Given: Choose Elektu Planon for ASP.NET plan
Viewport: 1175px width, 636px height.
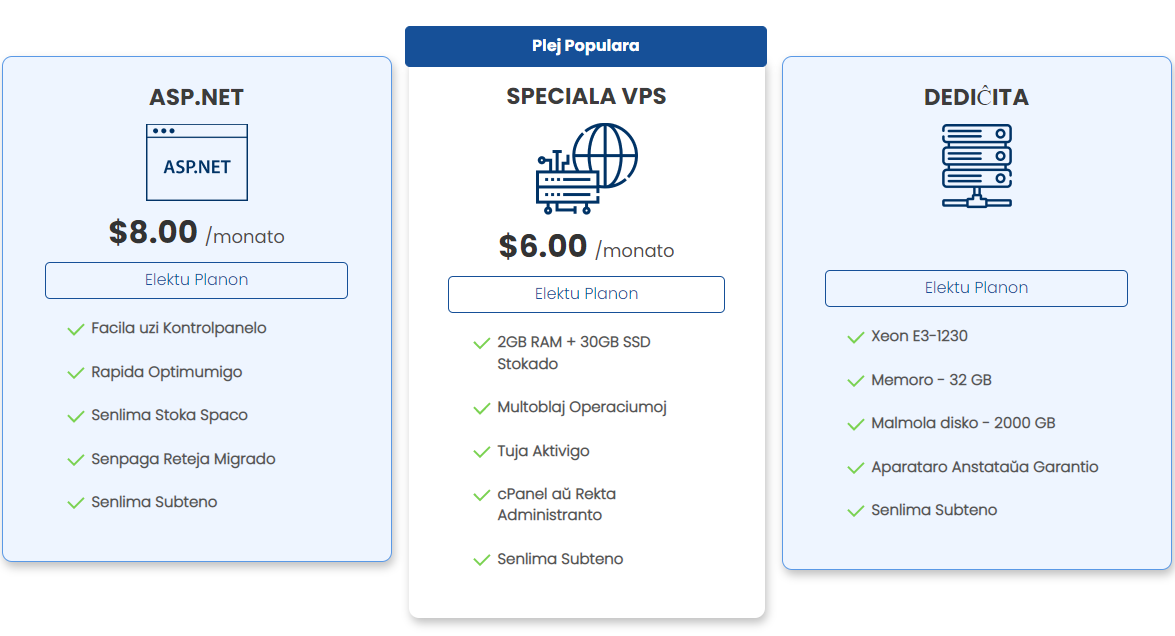Looking at the screenshot, I should 196,280.
